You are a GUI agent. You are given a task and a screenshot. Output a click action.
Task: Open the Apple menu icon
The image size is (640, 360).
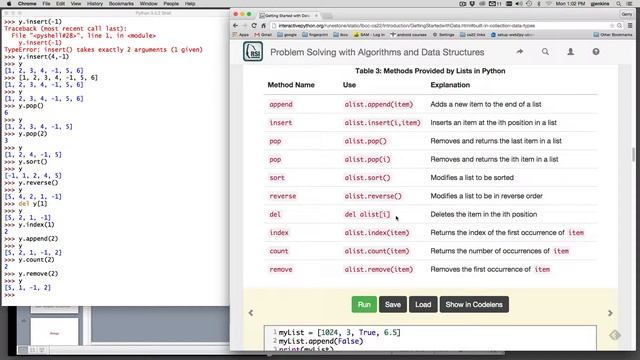click(9, 4)
